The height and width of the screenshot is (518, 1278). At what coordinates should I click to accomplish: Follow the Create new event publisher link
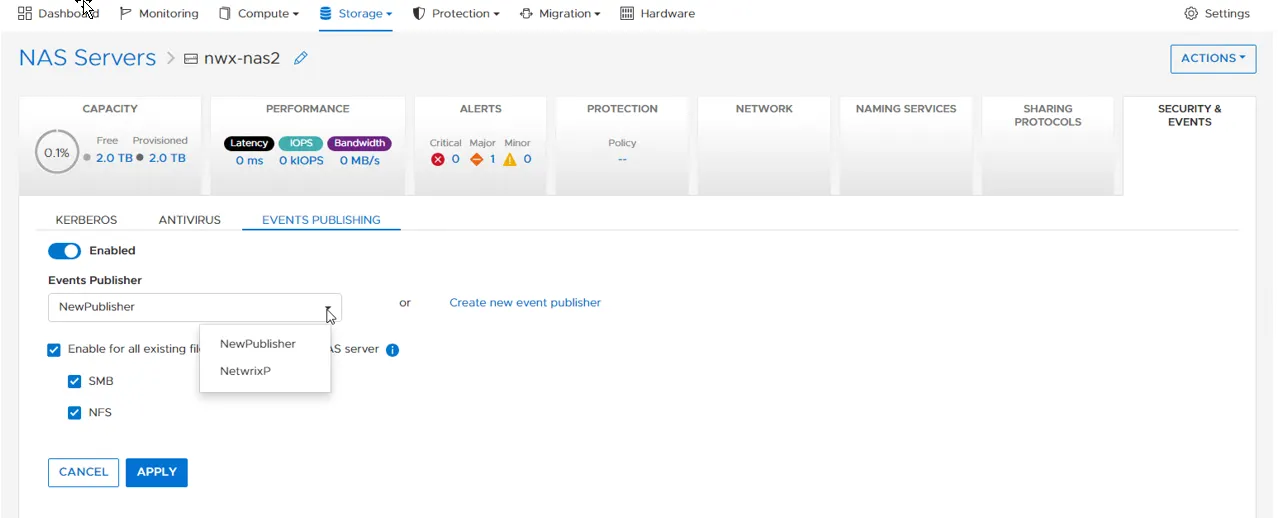point(525,303)
